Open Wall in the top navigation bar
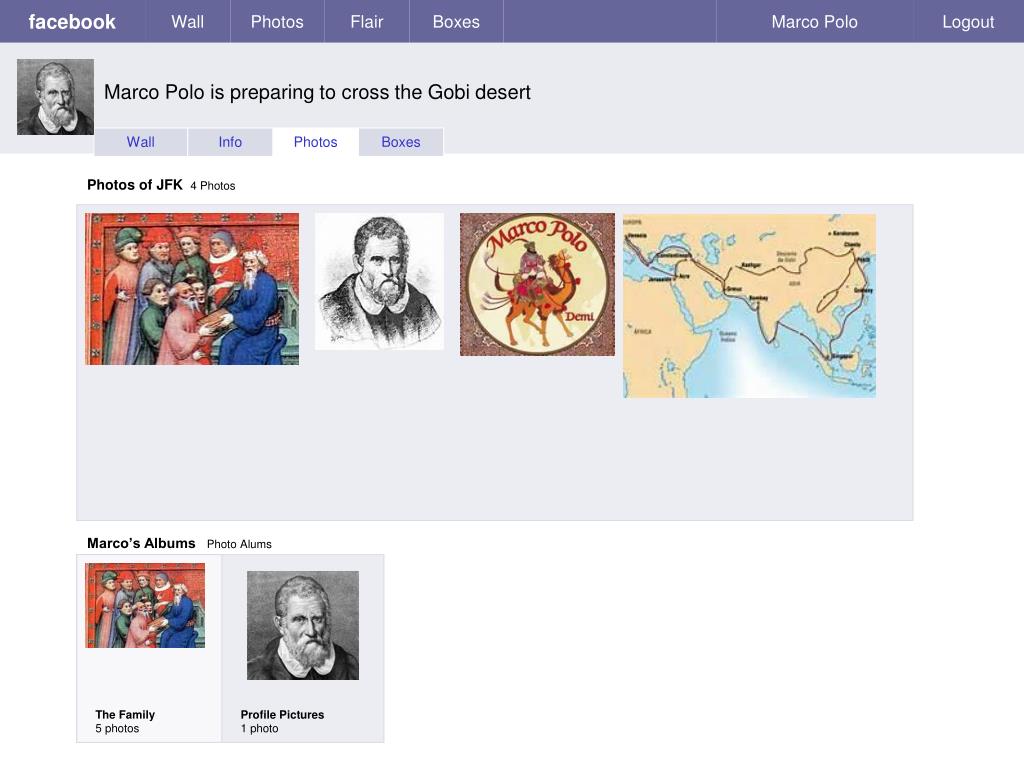 (187, 22)
